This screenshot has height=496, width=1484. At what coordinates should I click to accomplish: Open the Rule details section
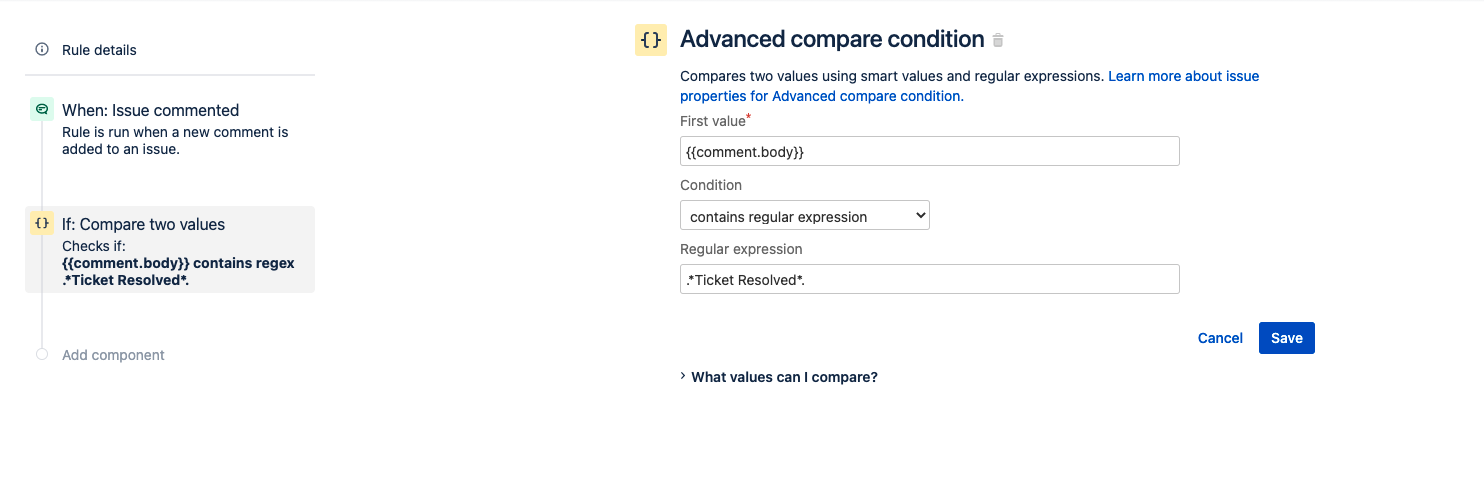click(99, 50)
